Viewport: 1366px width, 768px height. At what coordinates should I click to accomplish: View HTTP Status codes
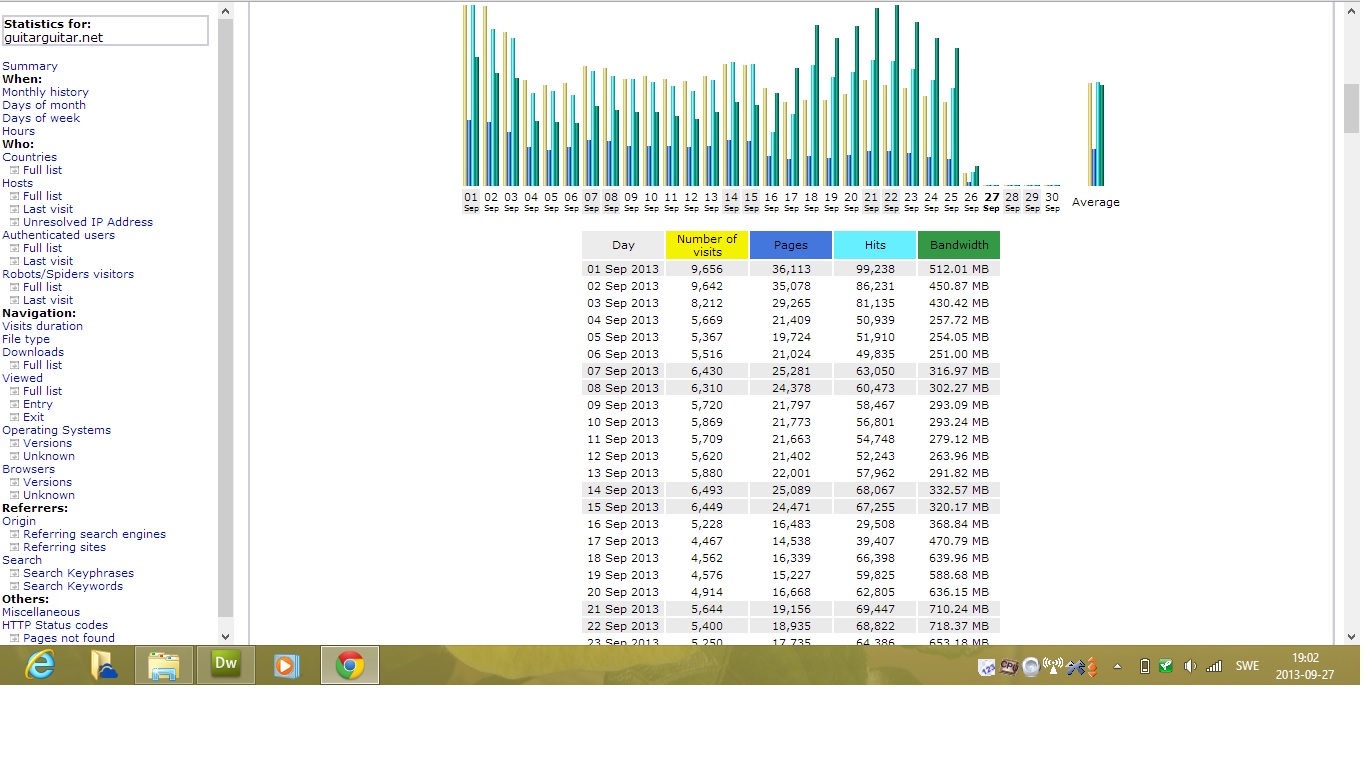click(55, 625)
